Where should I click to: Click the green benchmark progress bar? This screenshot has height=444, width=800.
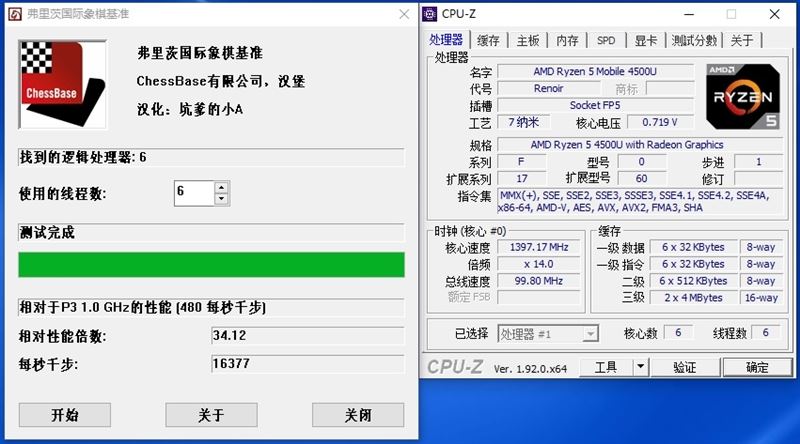(211, 264)
